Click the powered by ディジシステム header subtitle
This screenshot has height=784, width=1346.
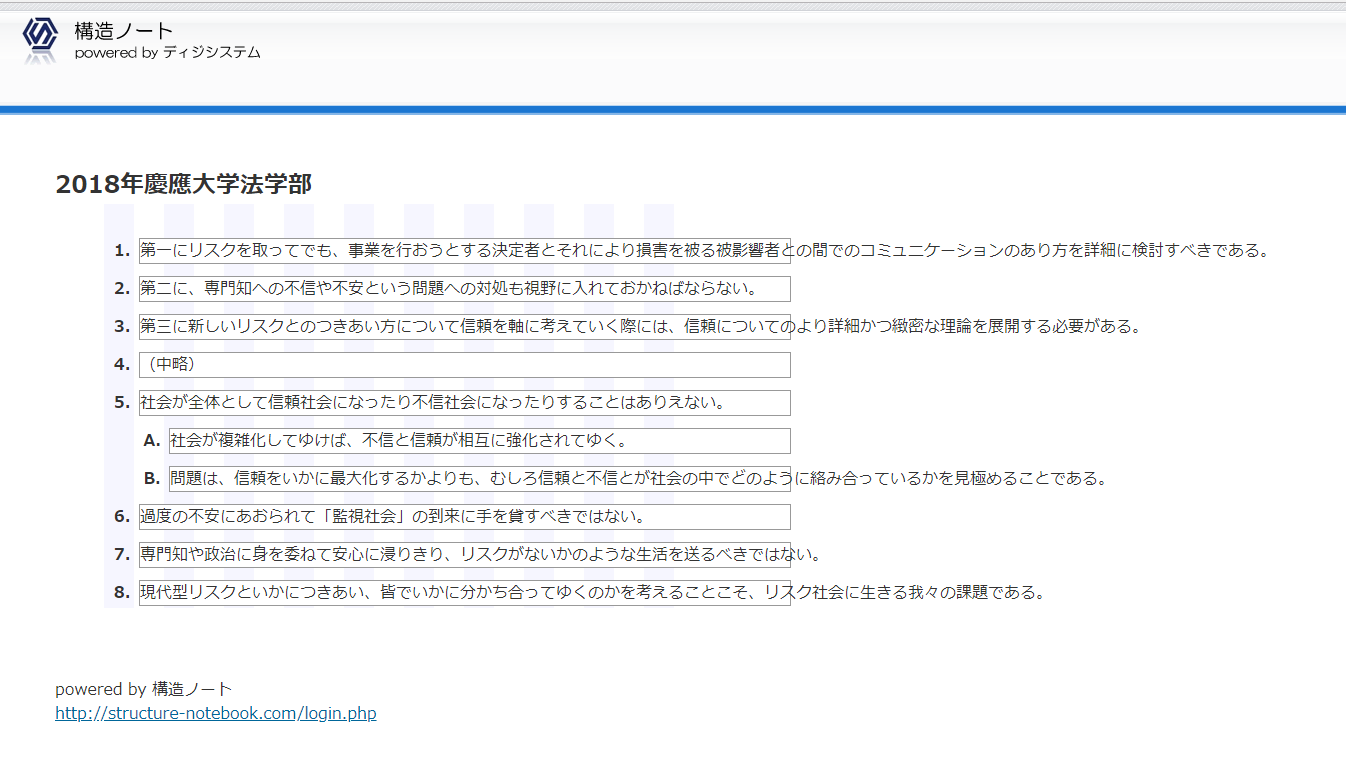pos(167,53)
